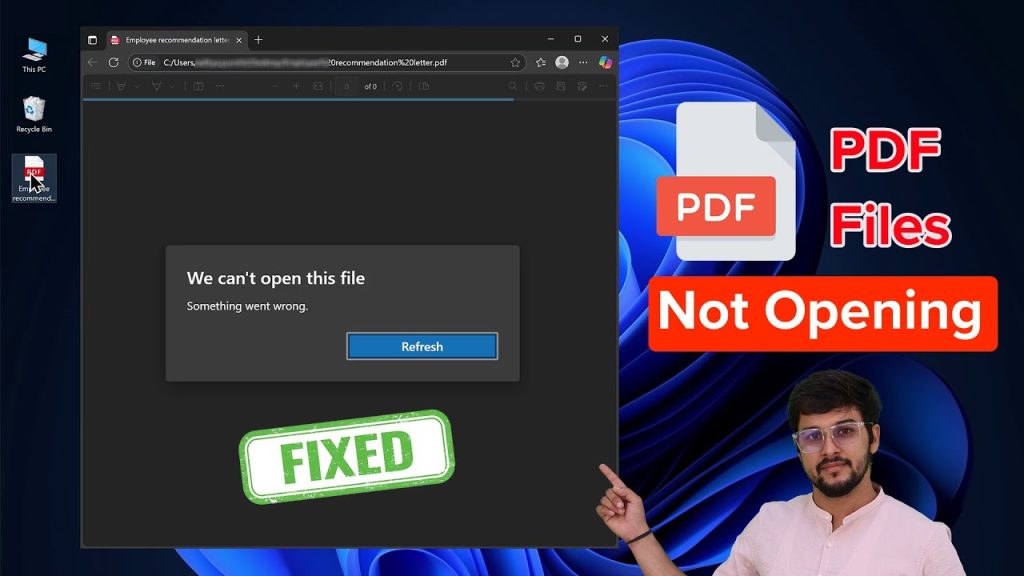Select the "Something went wrong." message
Screen dimensions: 1024x576
coord(247,306)
